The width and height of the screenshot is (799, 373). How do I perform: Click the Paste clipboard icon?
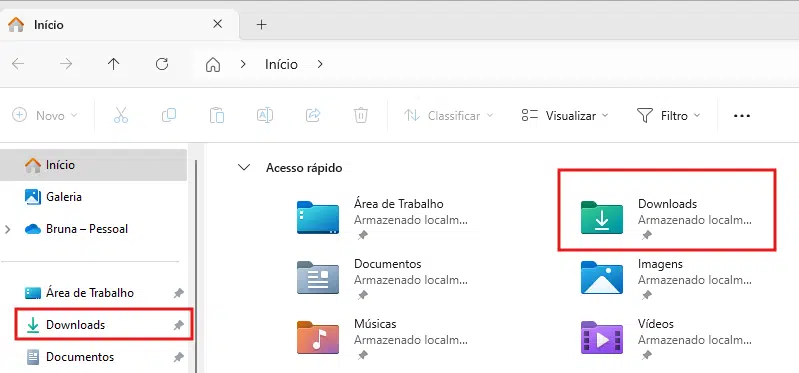coord(217,116)
